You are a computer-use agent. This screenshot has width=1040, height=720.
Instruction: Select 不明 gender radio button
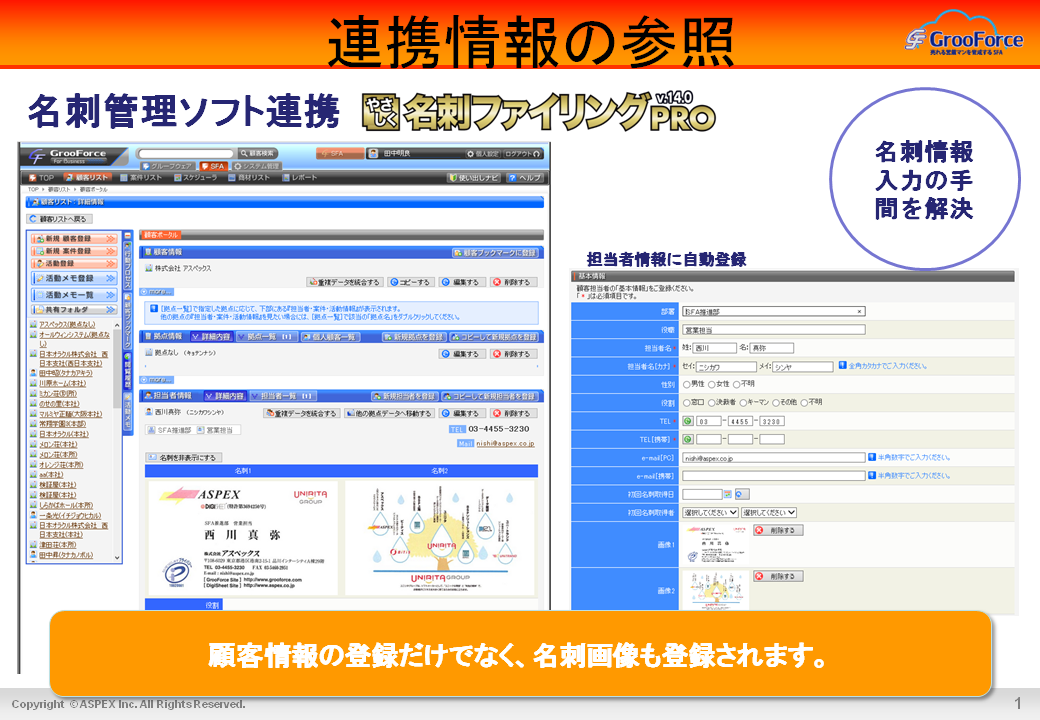click(x=736, y=385)
